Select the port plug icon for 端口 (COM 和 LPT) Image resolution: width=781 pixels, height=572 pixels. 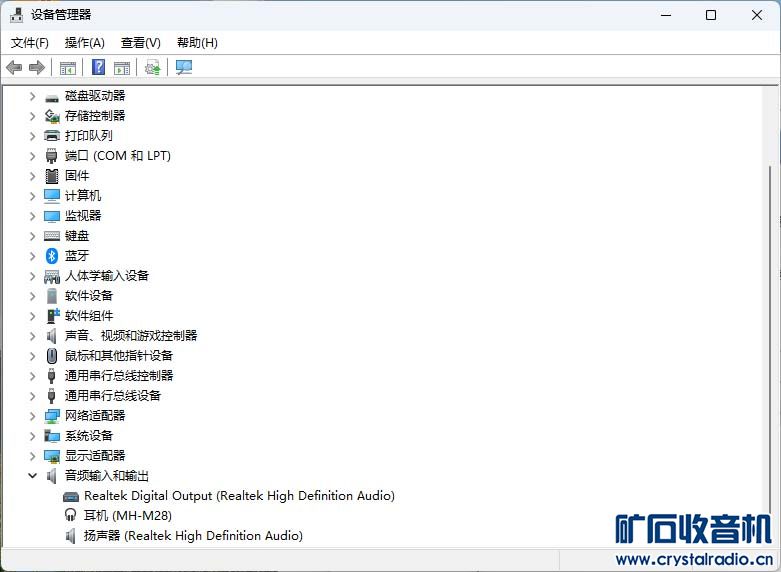(52, 156)
